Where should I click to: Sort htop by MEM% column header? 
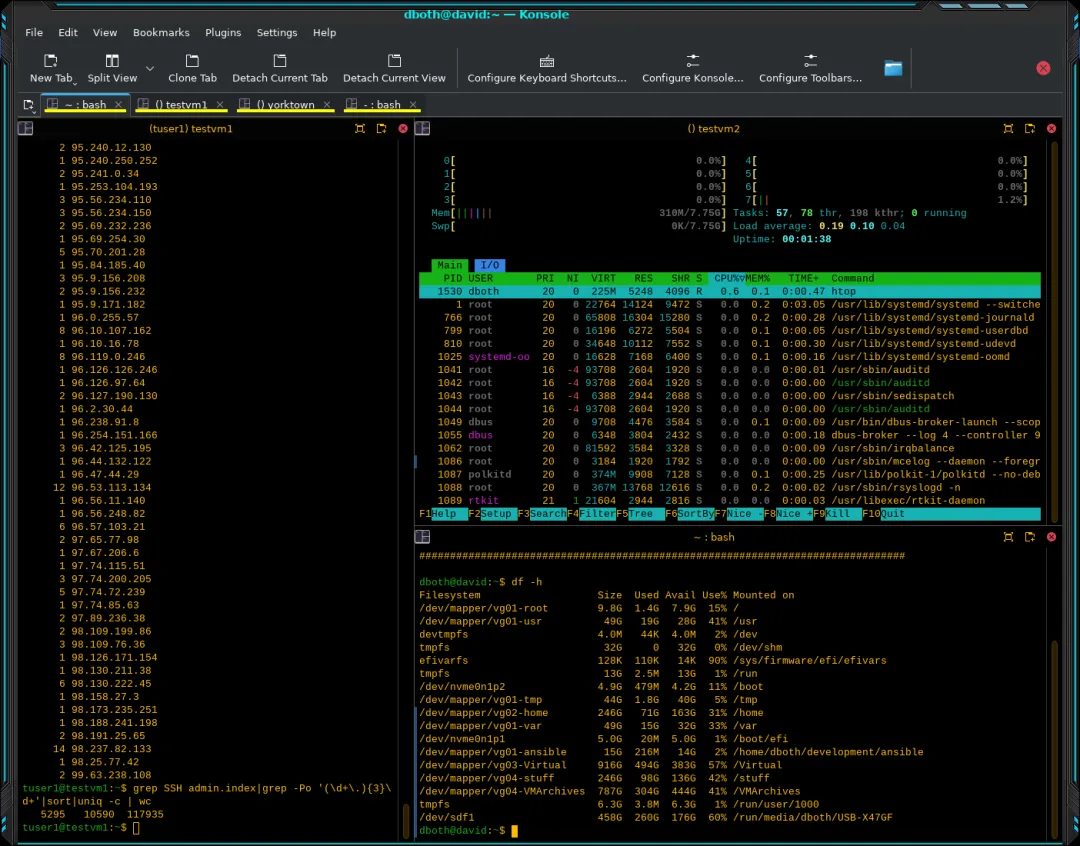pos(758,278)
